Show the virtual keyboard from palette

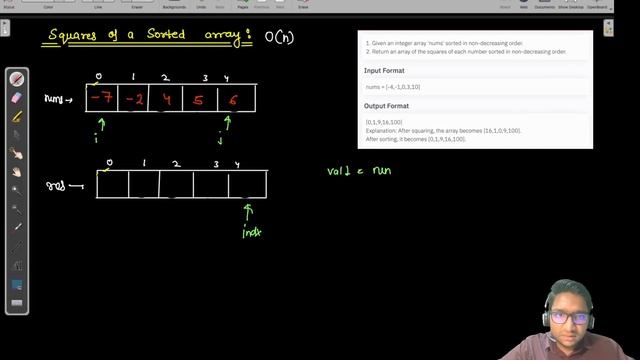(17, 303)
